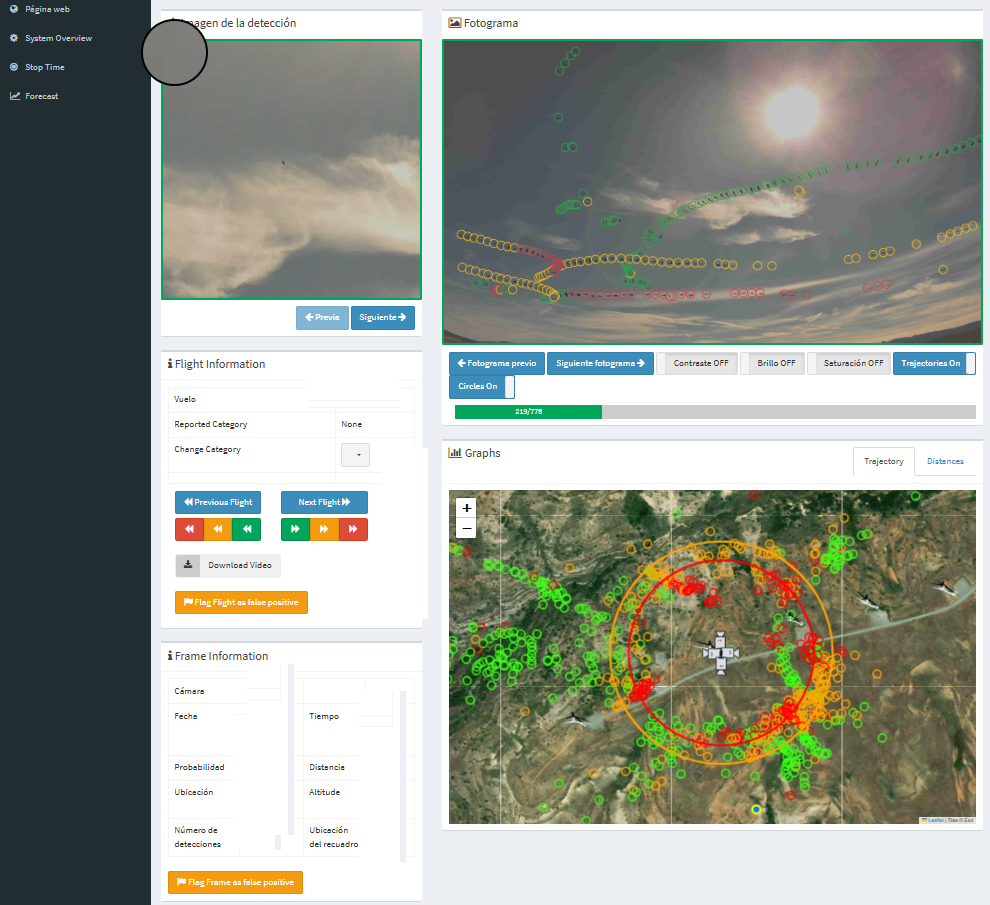990x905 pixels.
Task: Open System Overview in the sidebar
Action: [58, 38]
